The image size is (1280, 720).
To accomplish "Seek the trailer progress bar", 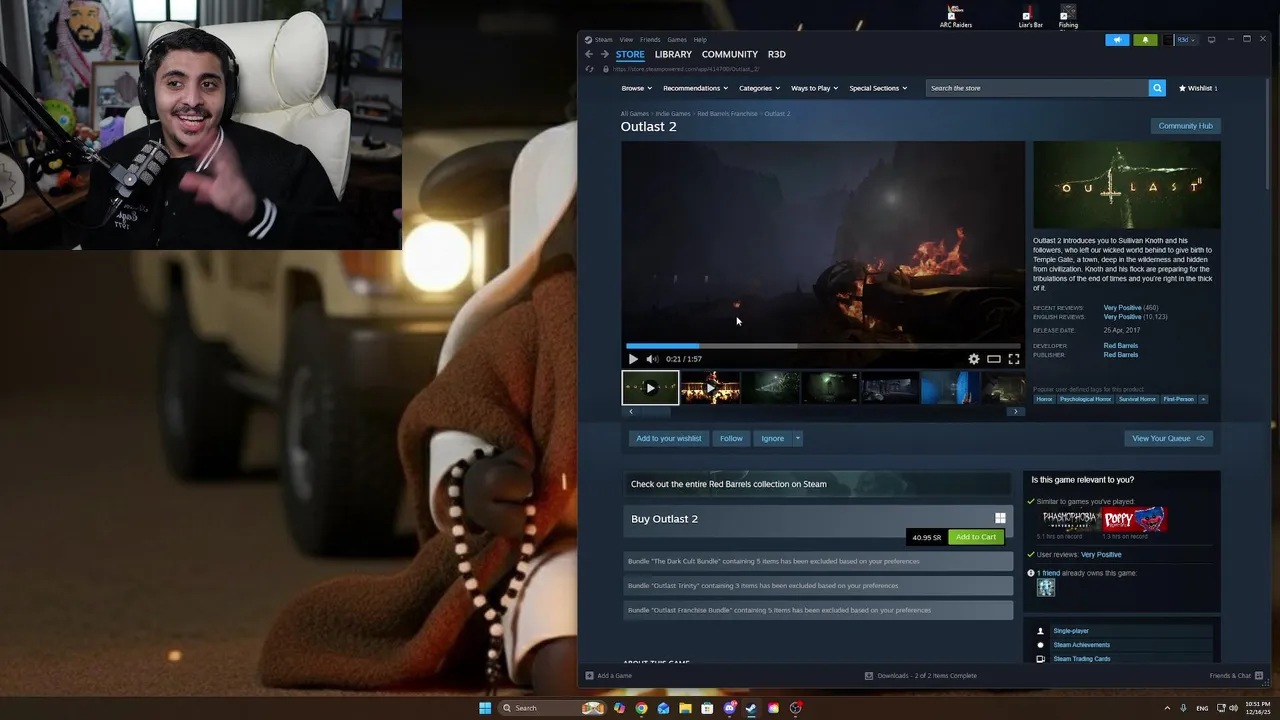I will click(823, 346).
